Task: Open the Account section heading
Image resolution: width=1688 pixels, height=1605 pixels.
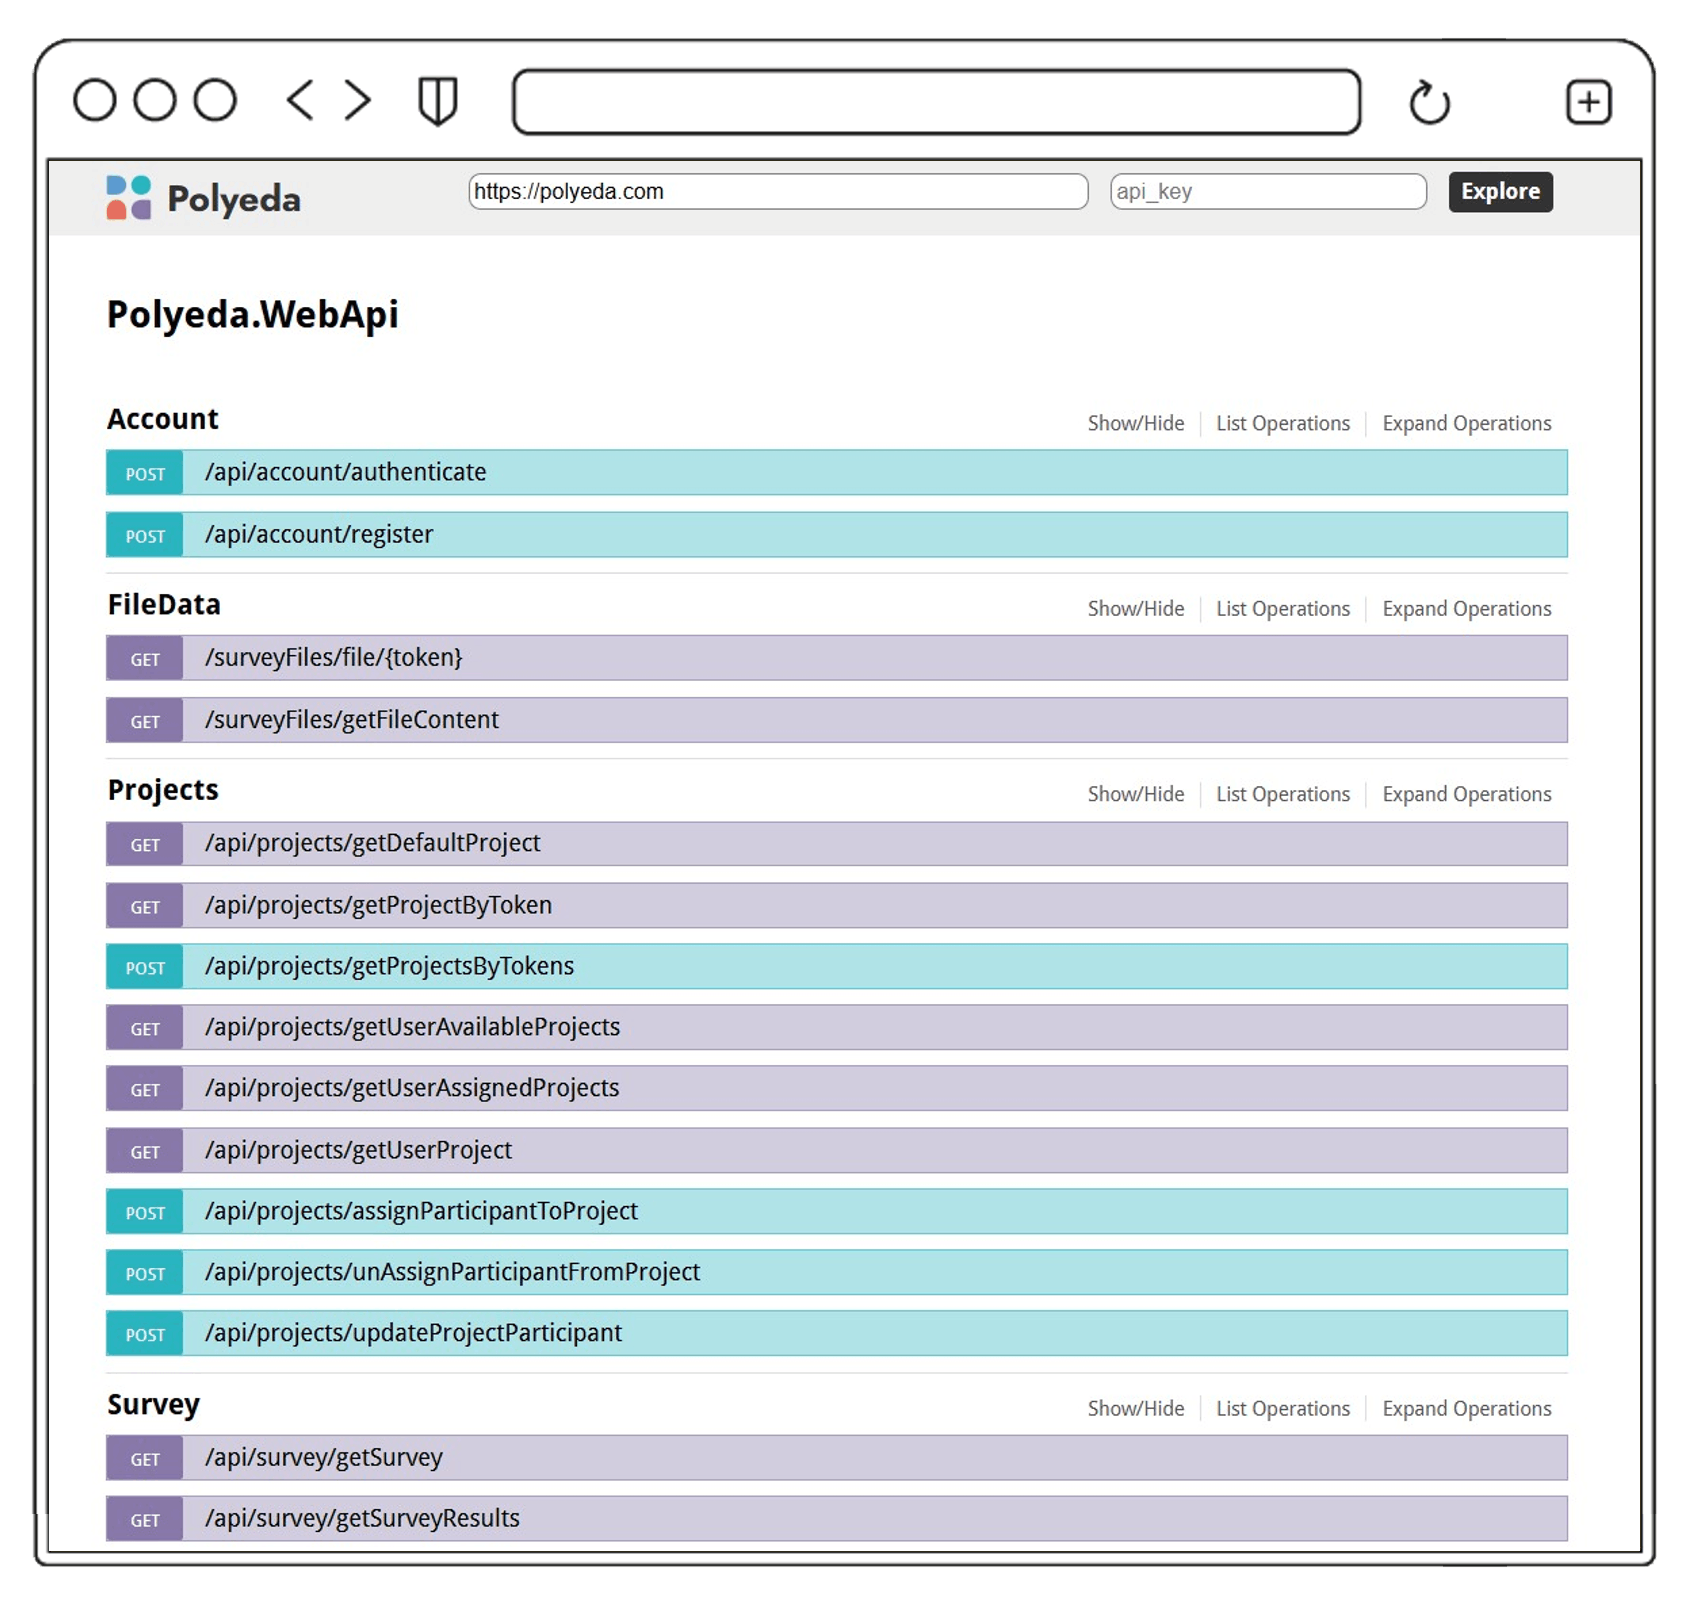Action: (x=163, y=419)
